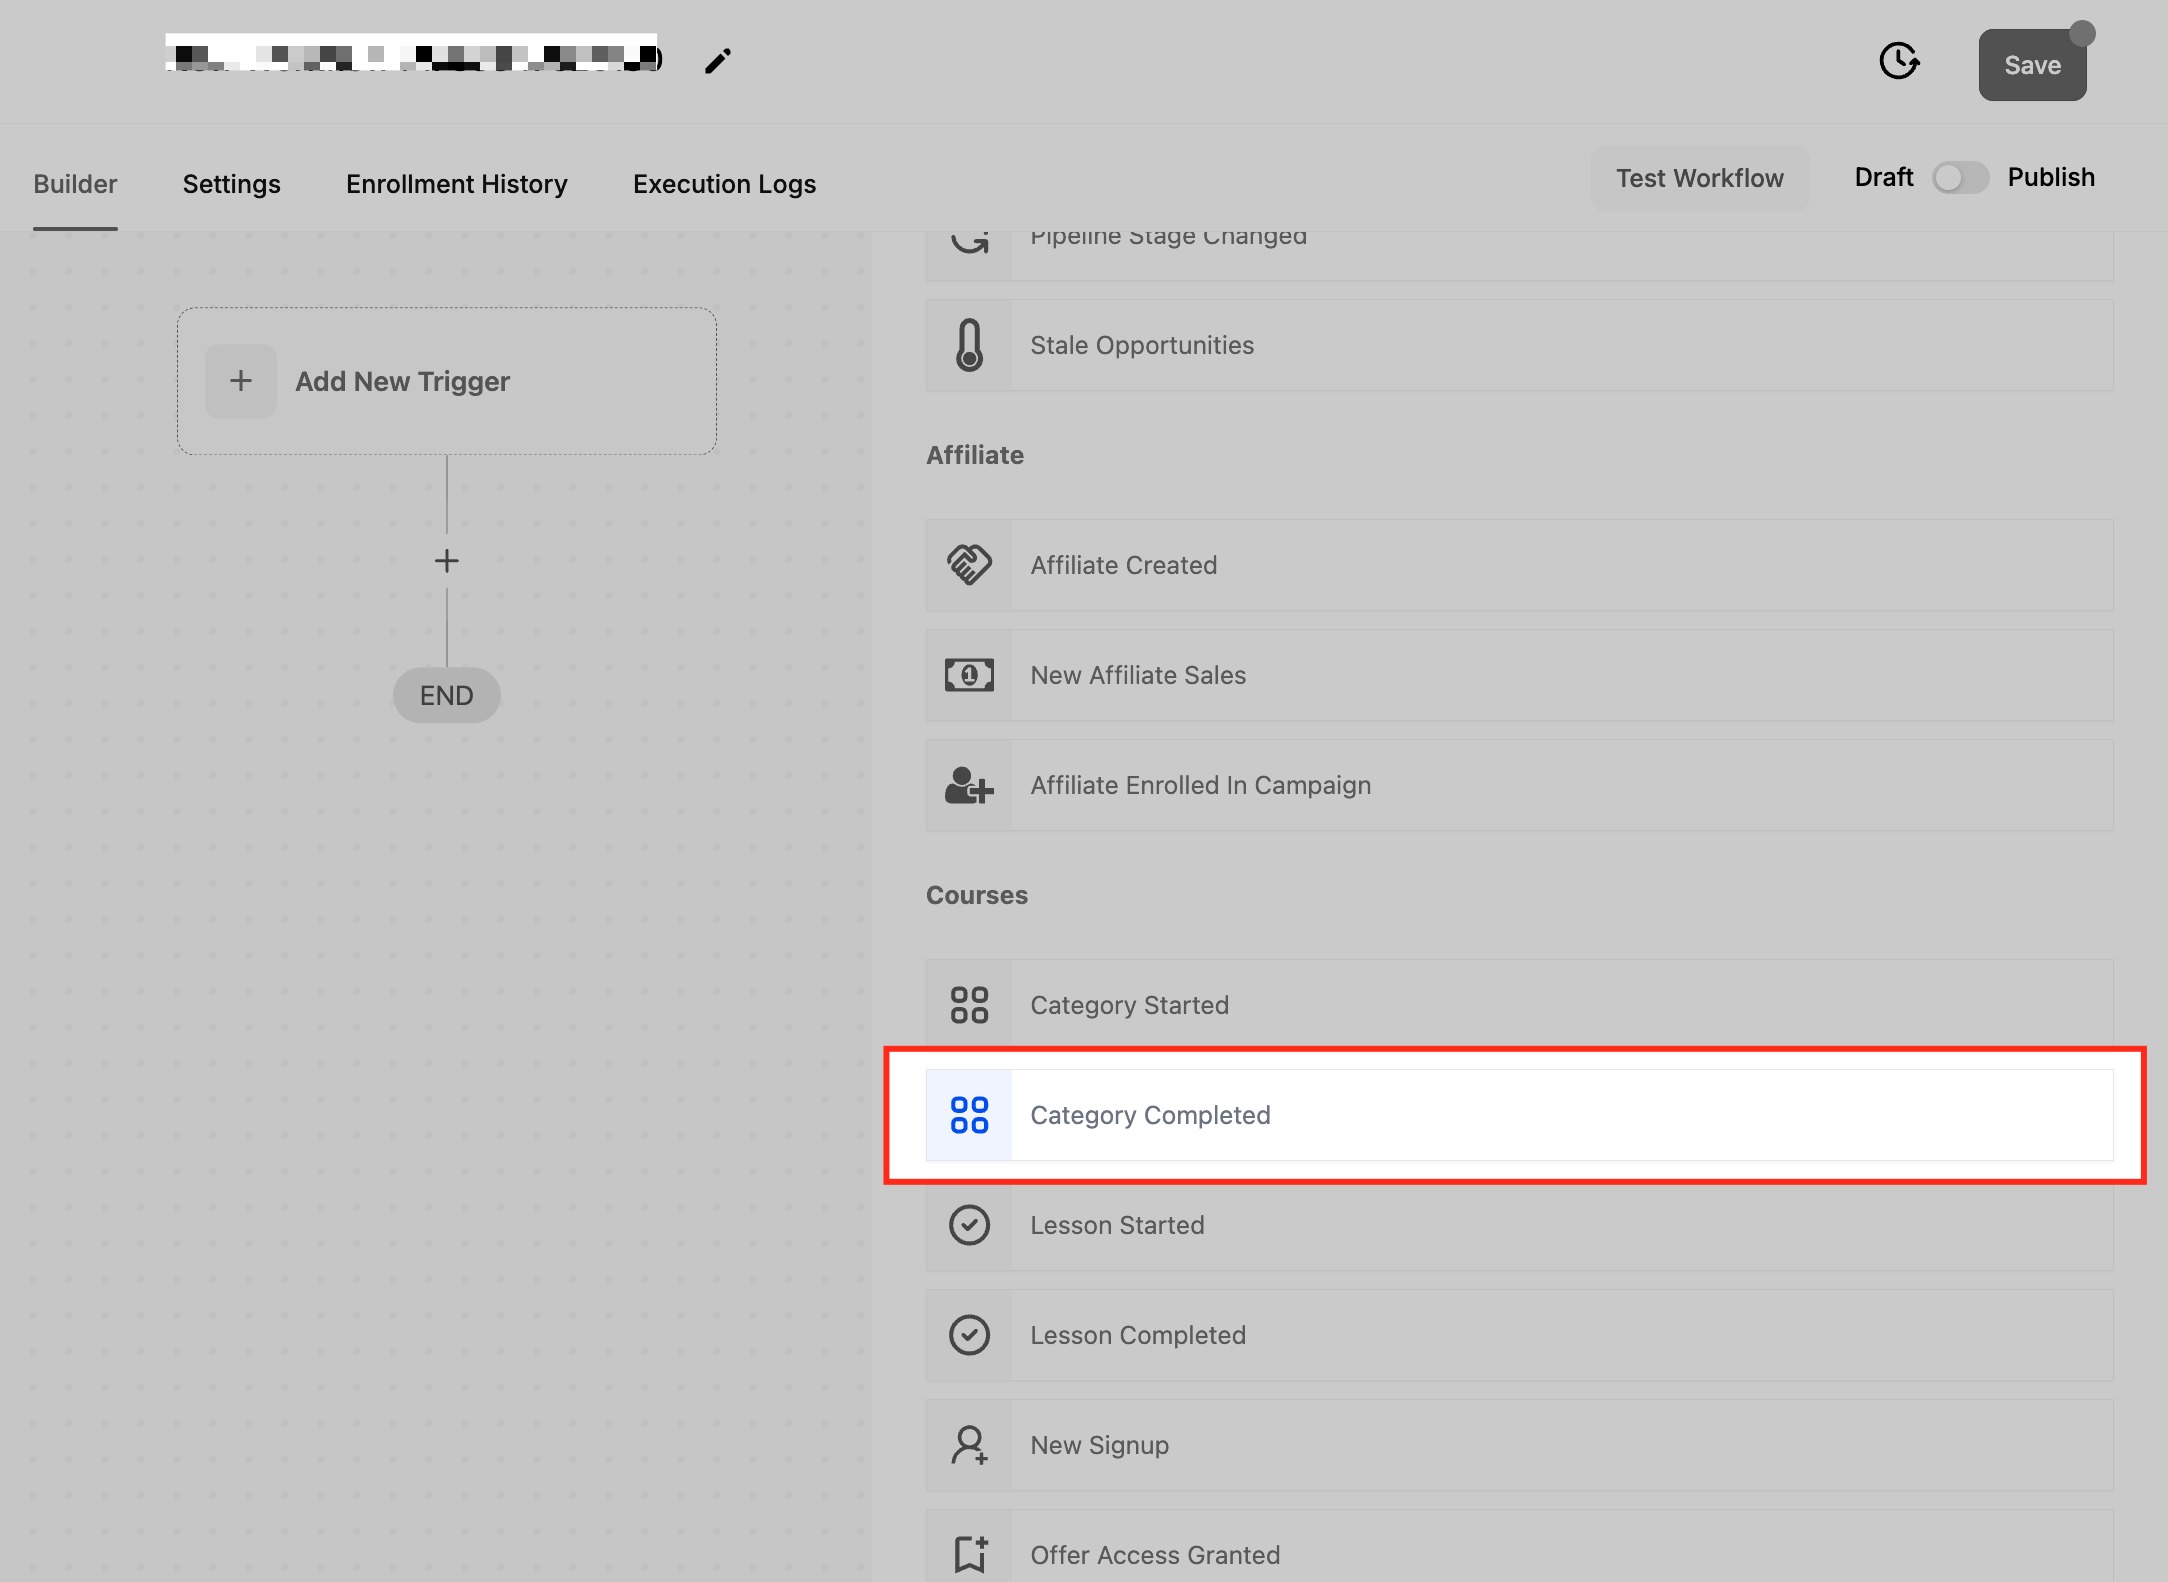Open the Enrollment History tab

pyautogui.click(x=456, y=184)
